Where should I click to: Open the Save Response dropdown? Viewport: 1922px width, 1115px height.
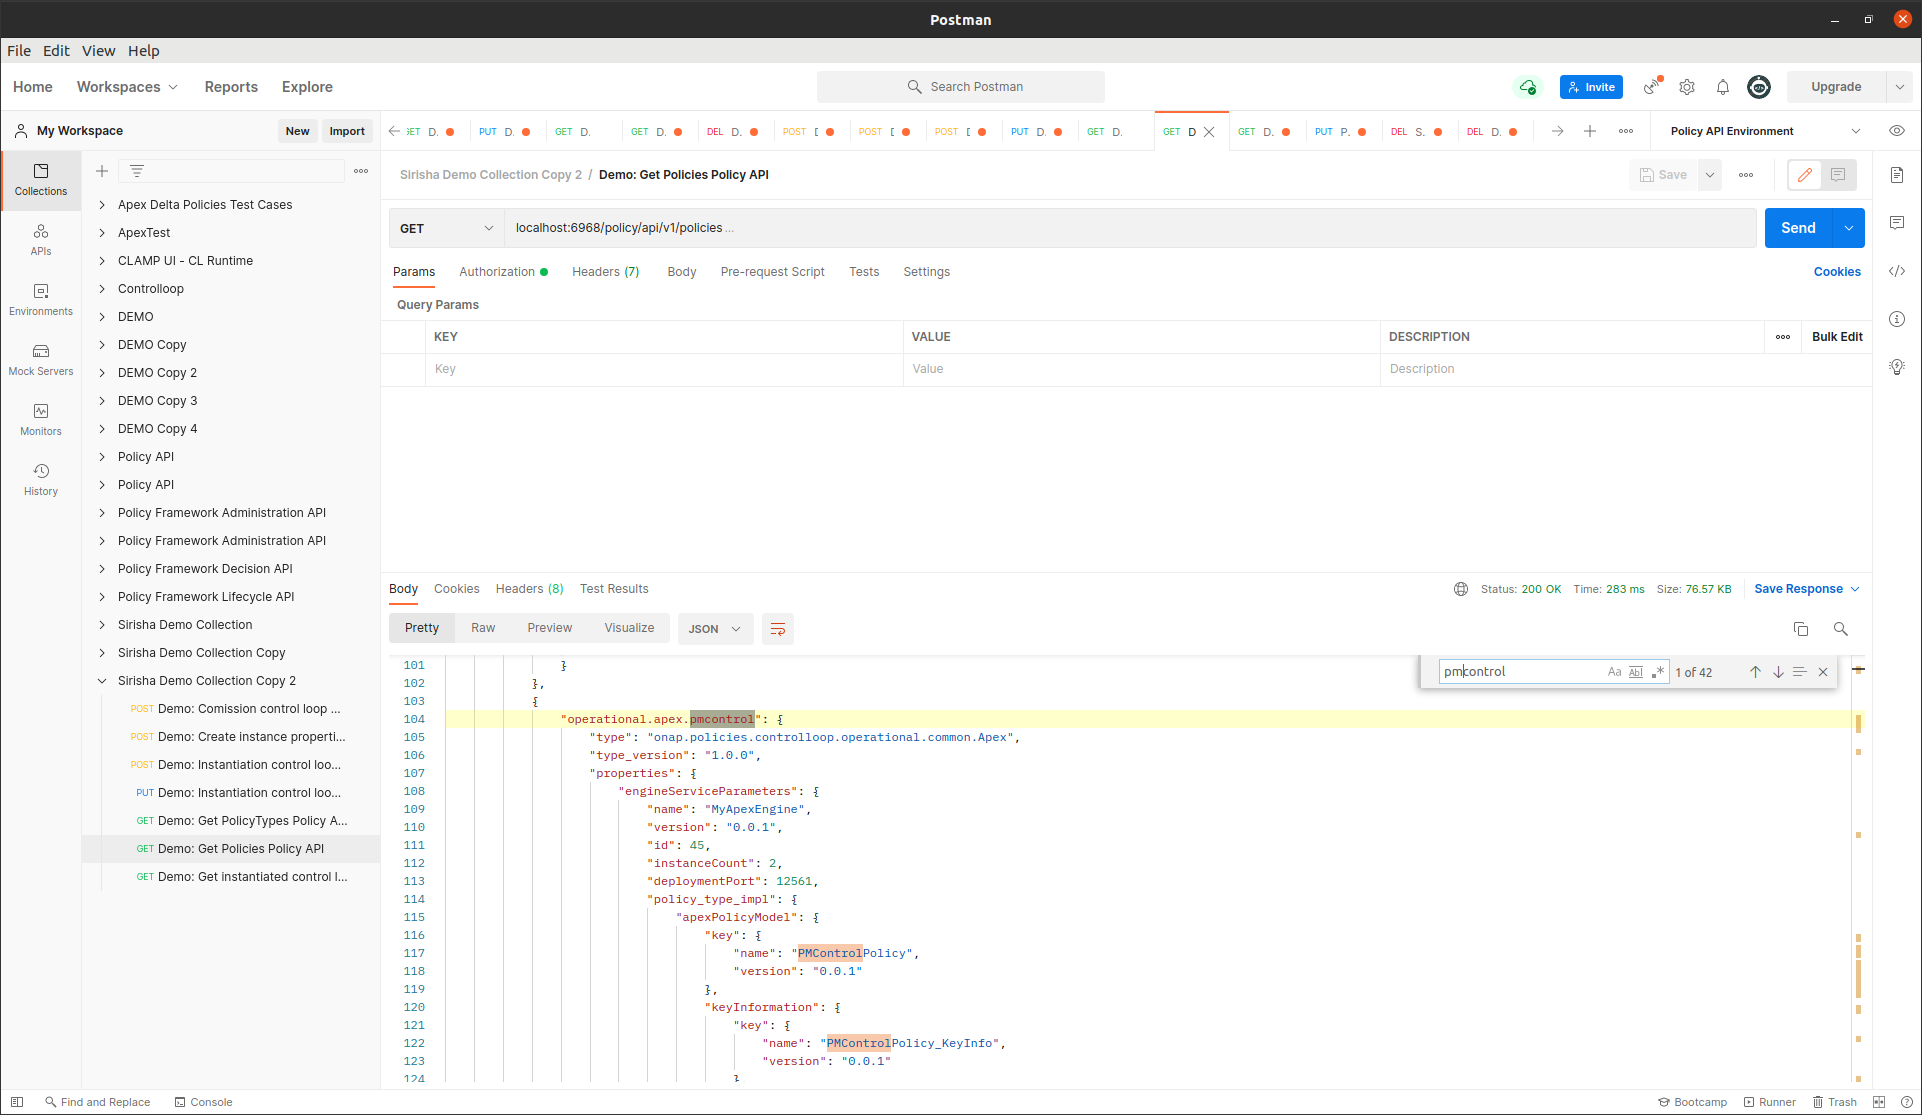(x=1807, y=589)
